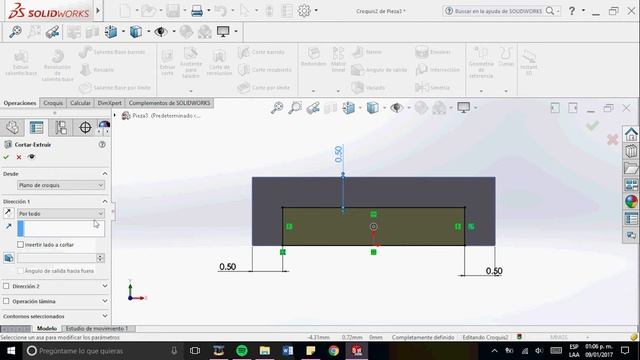
Task: Open Windows Start button
Action: coord(11,351)
